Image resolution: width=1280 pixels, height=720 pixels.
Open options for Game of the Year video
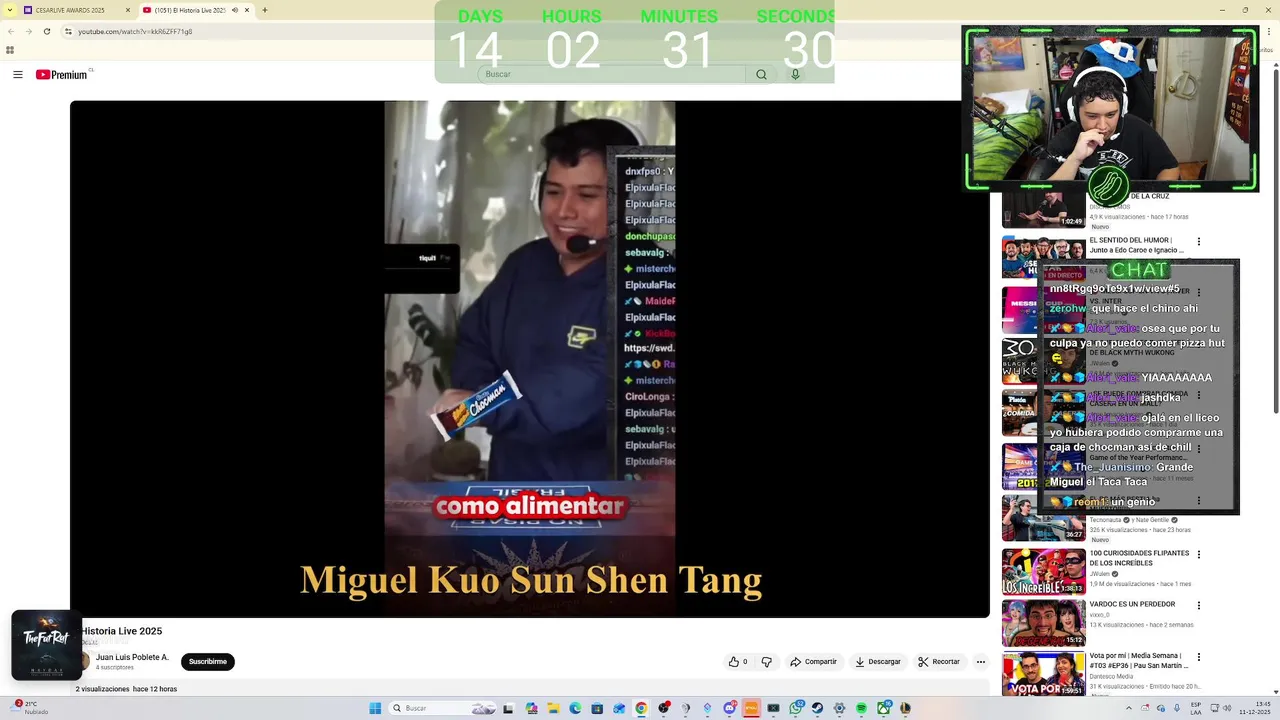[x=1198, y=449]
